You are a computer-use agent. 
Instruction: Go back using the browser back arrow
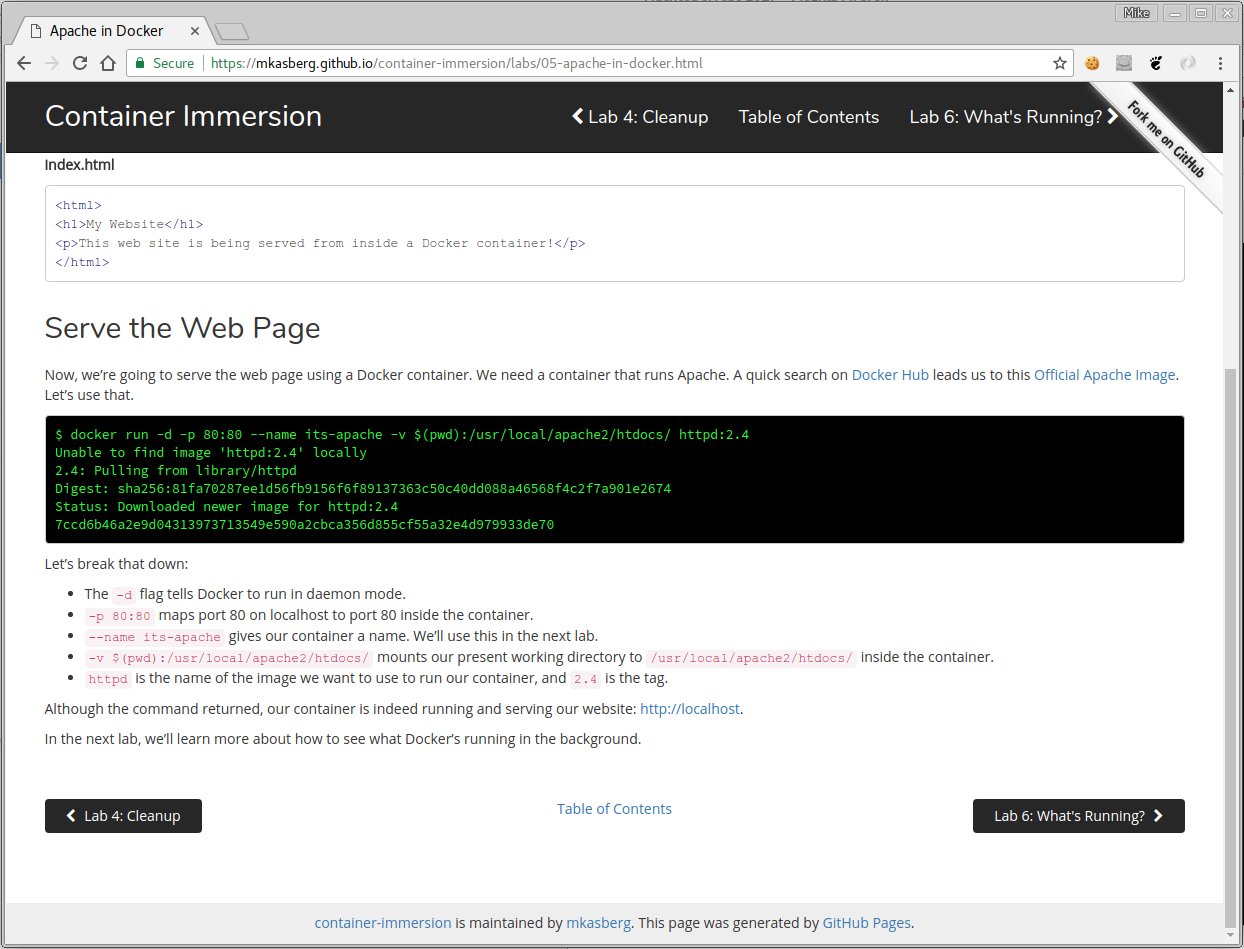coord(24,63)
